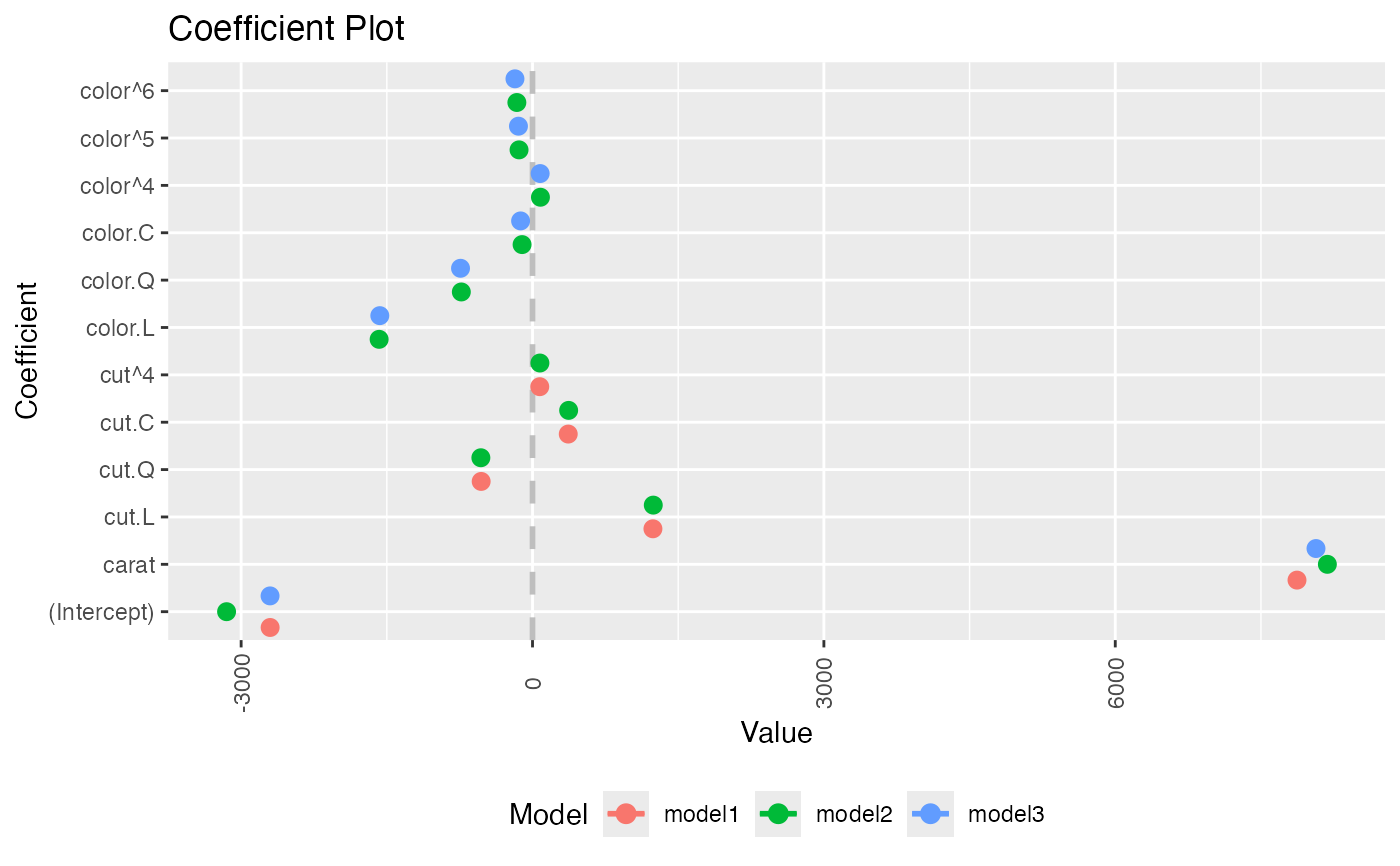Click the "Coefficient Plot" title
Screen dimensions: 1400x866
pos(286,29)
